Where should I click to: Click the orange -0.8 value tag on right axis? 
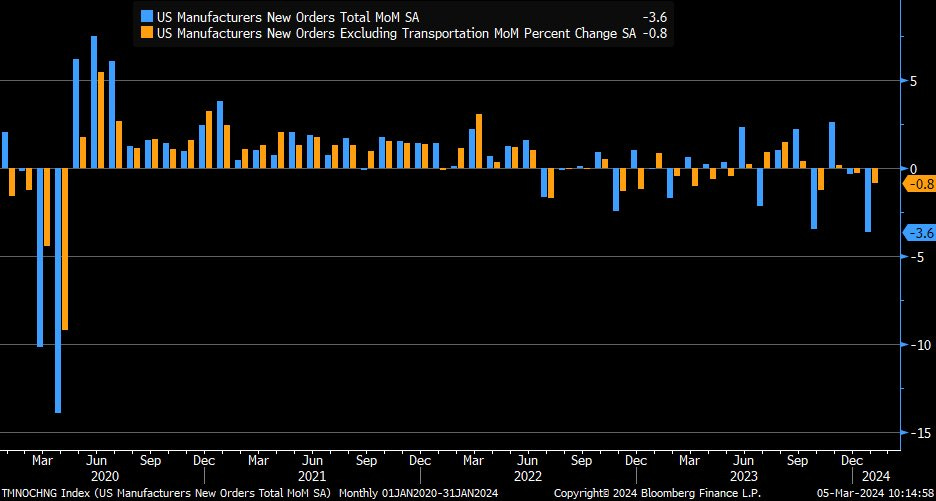(919, 184)
